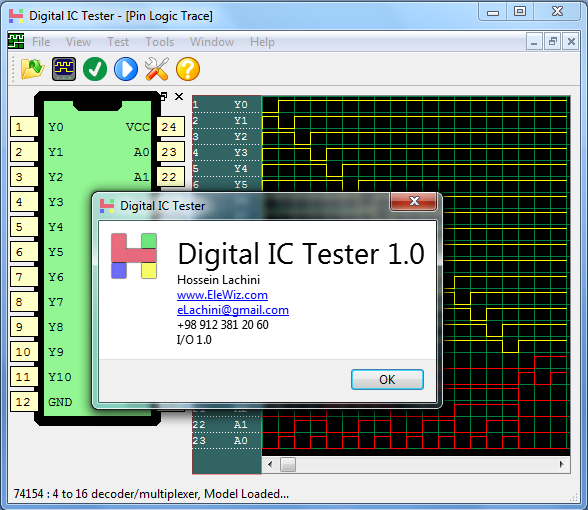Viewport: 588px width, 510px height.
Task: Open the Window menu
Action: pyautogui.click(x=212, y=42)
